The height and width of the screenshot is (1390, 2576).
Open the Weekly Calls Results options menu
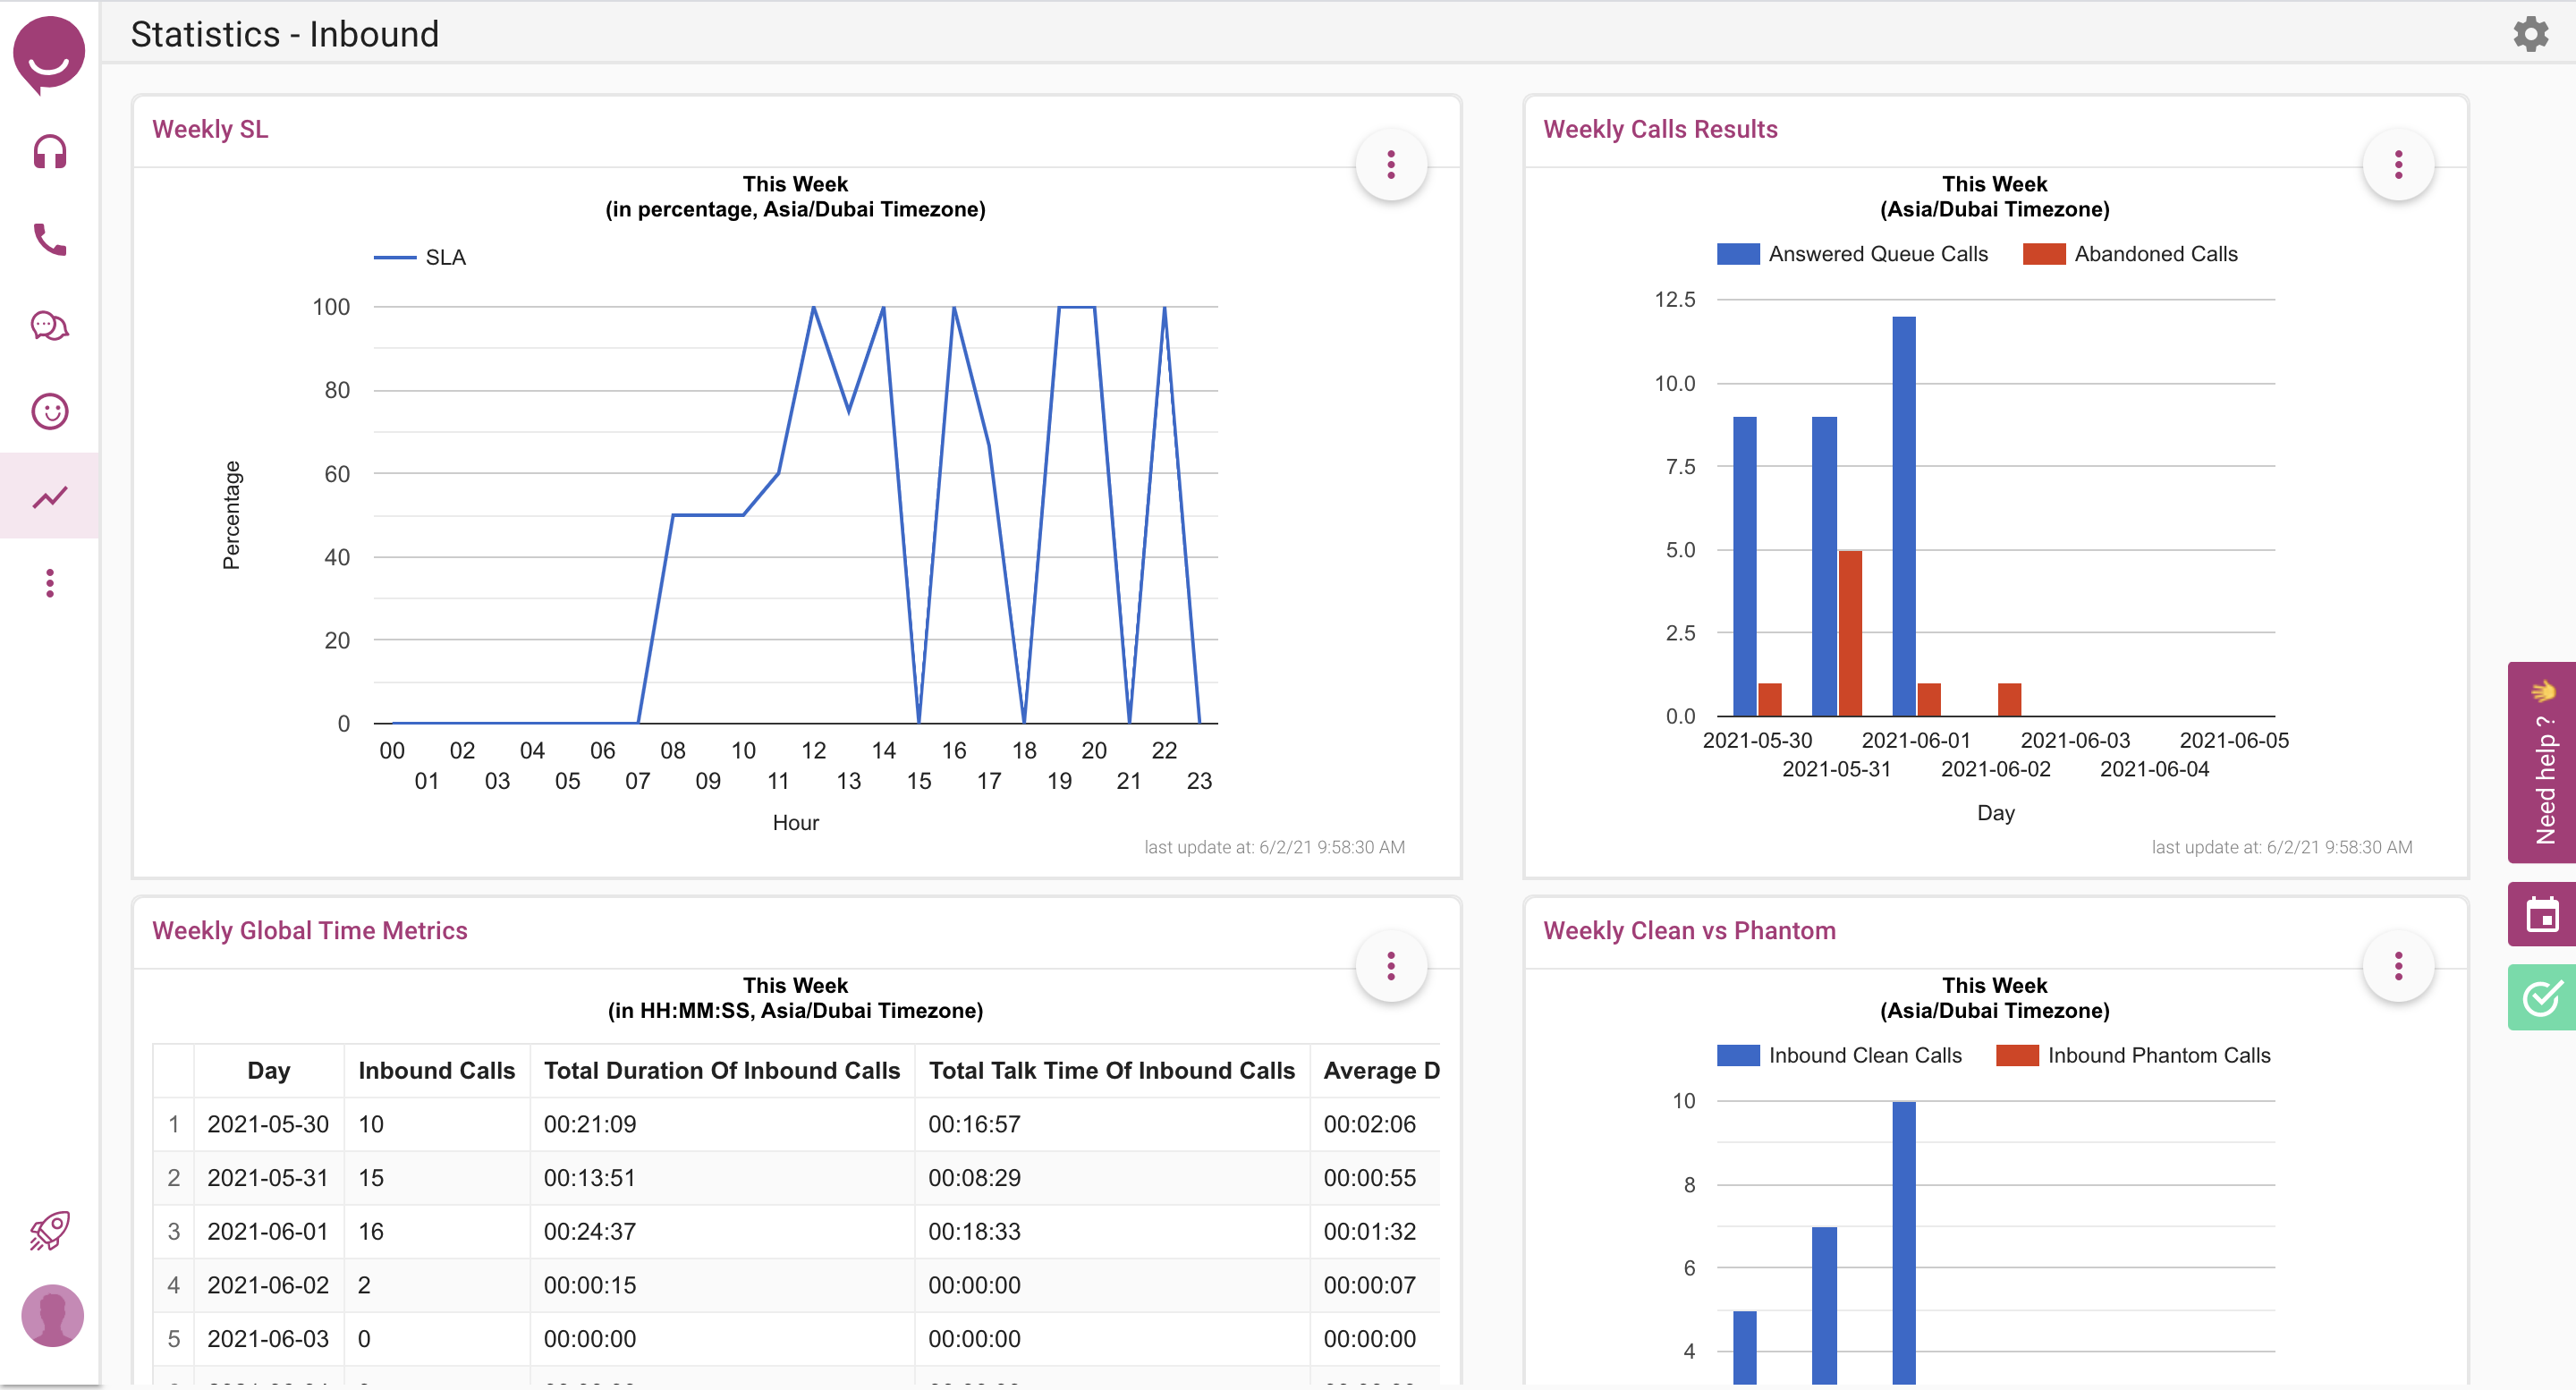(2398, 165)
